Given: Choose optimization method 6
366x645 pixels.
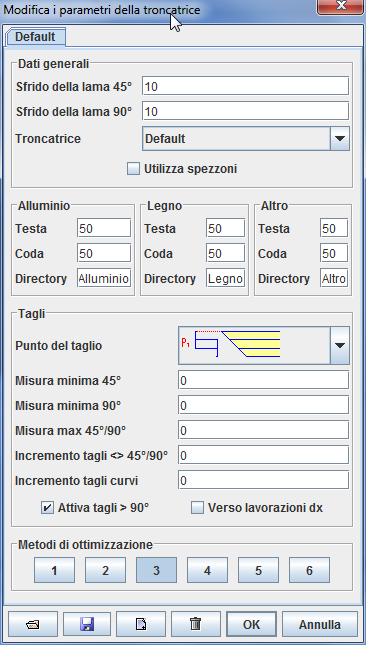Looking at the screenshot, I should (x=309, y=571).
